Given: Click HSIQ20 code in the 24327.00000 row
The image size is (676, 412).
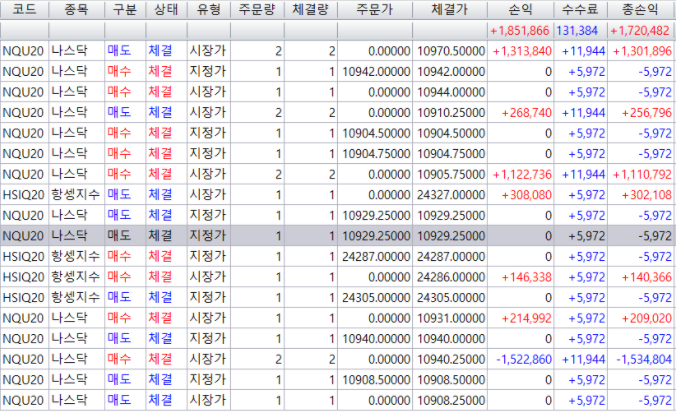Looking at the screenshot, I should coord(23,195).
